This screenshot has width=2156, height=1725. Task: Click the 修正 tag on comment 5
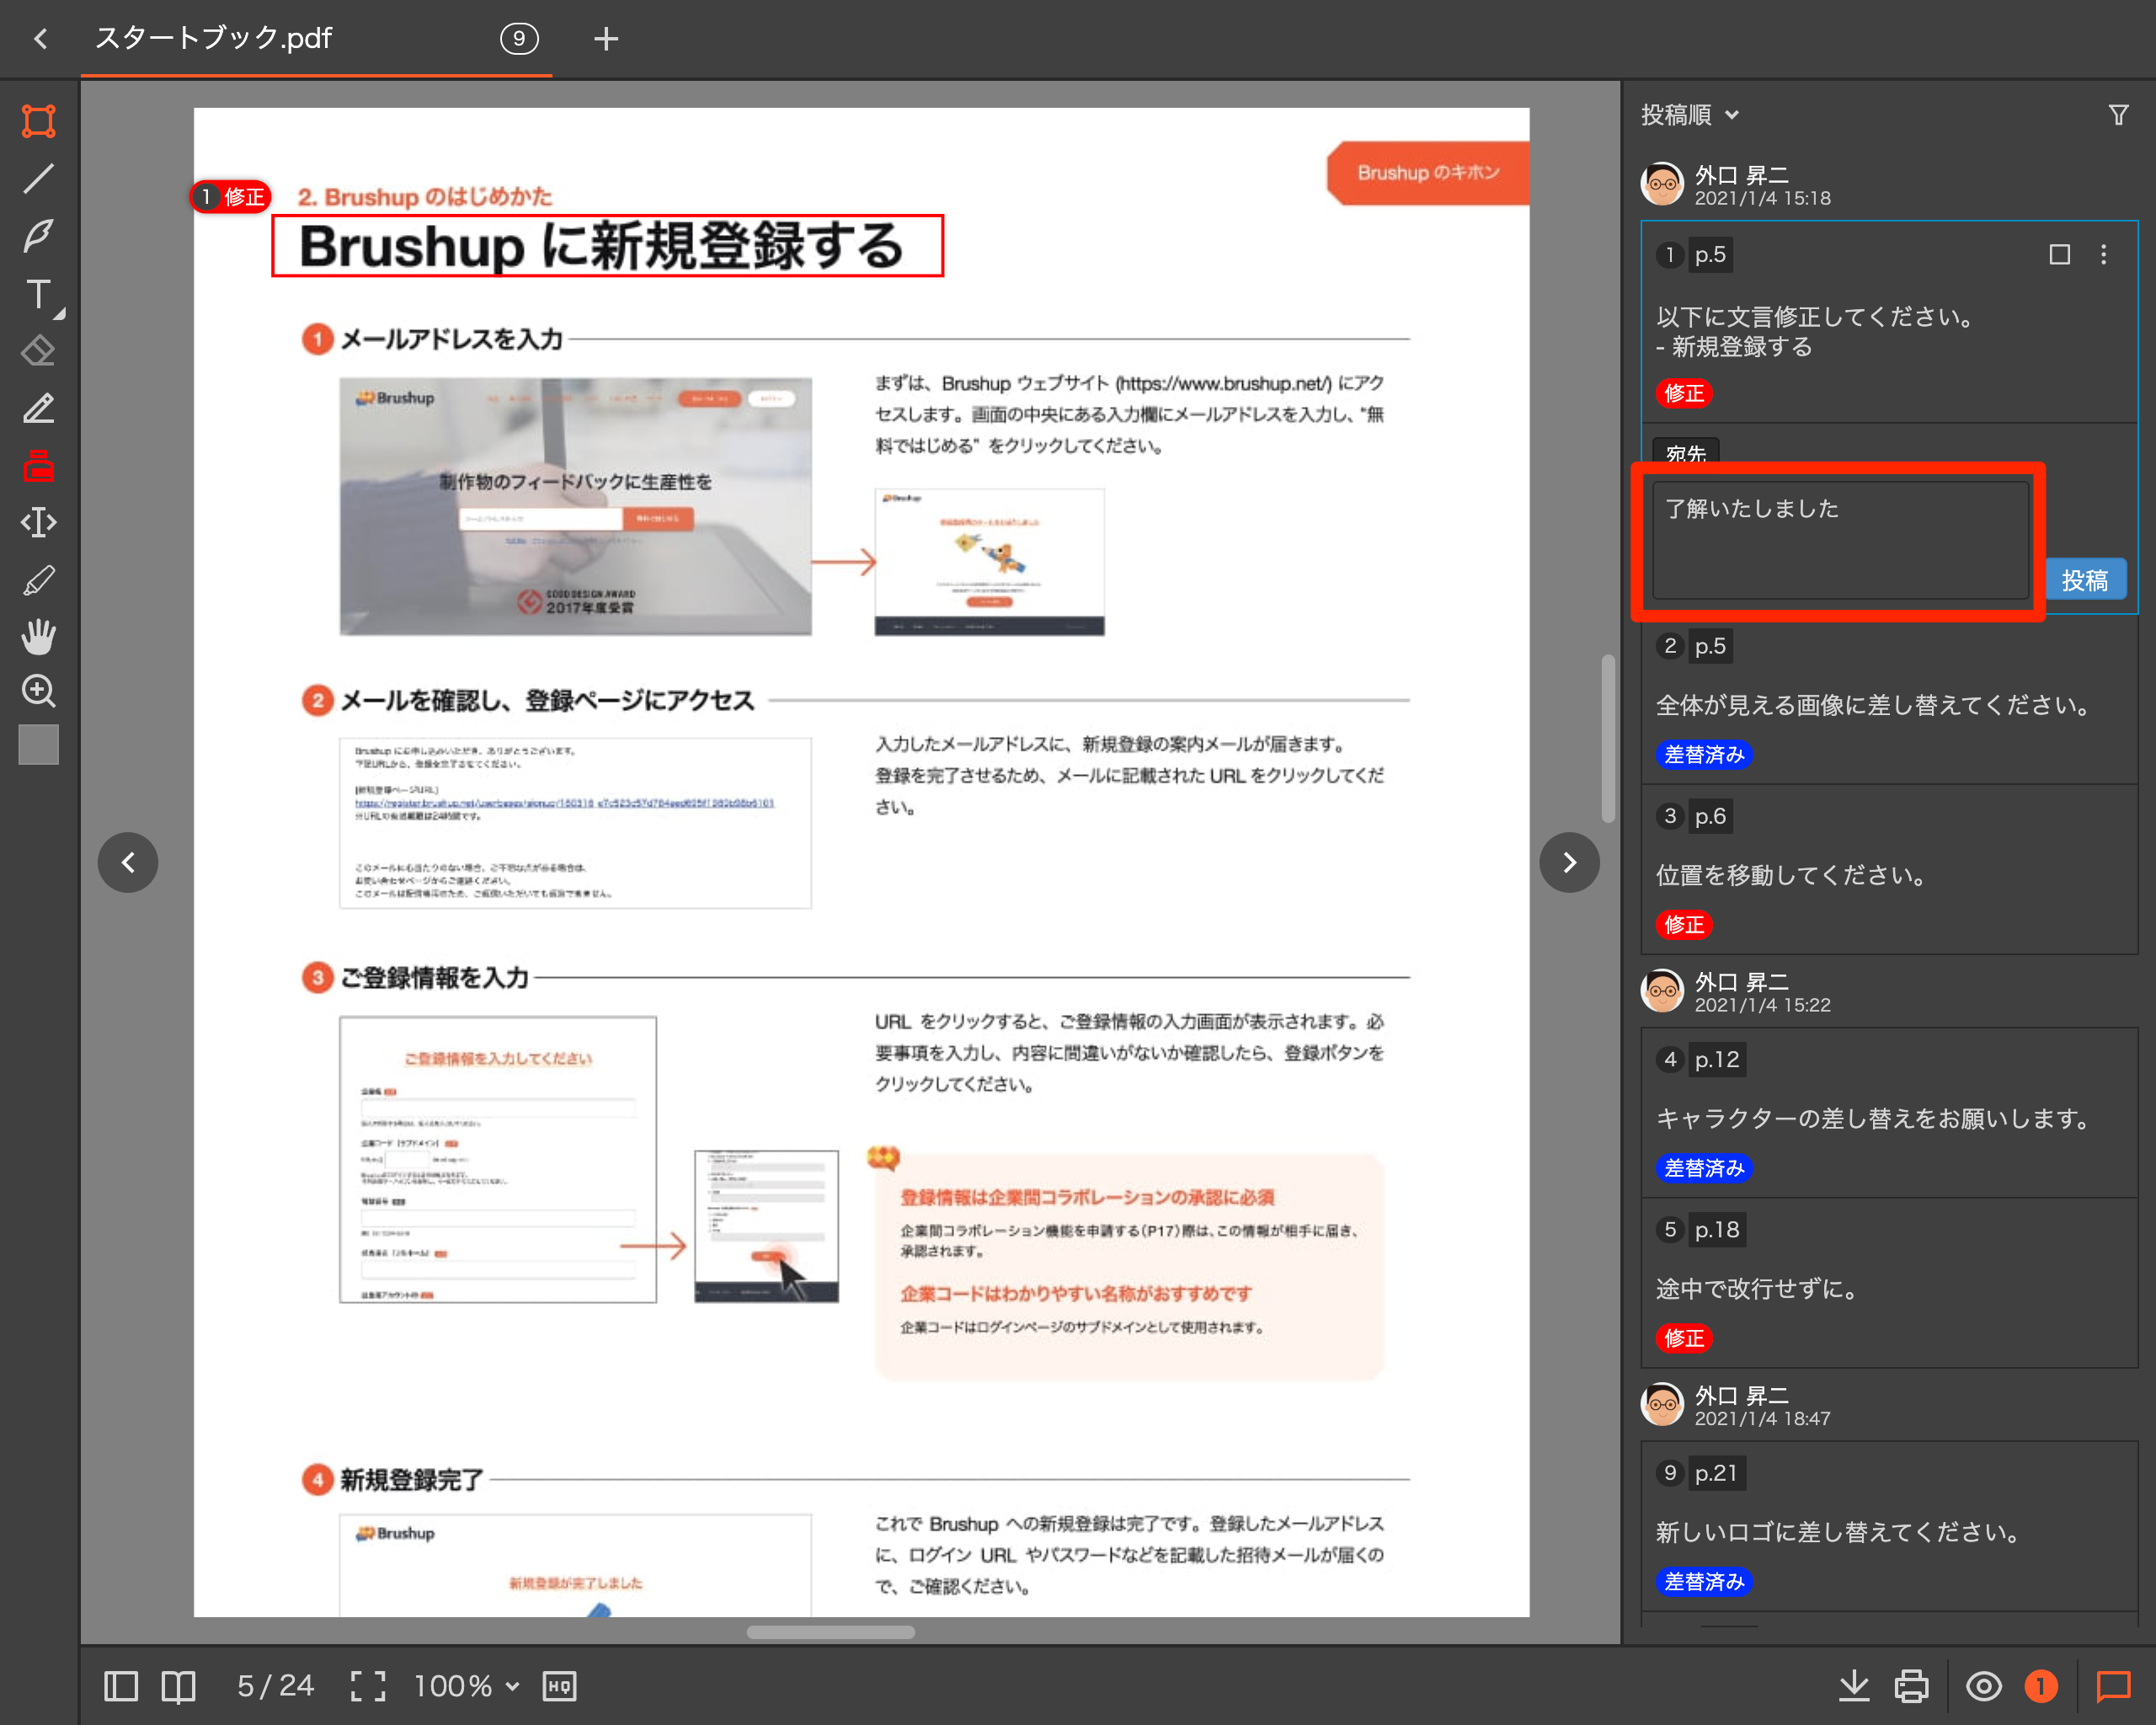(1684, 1338)
